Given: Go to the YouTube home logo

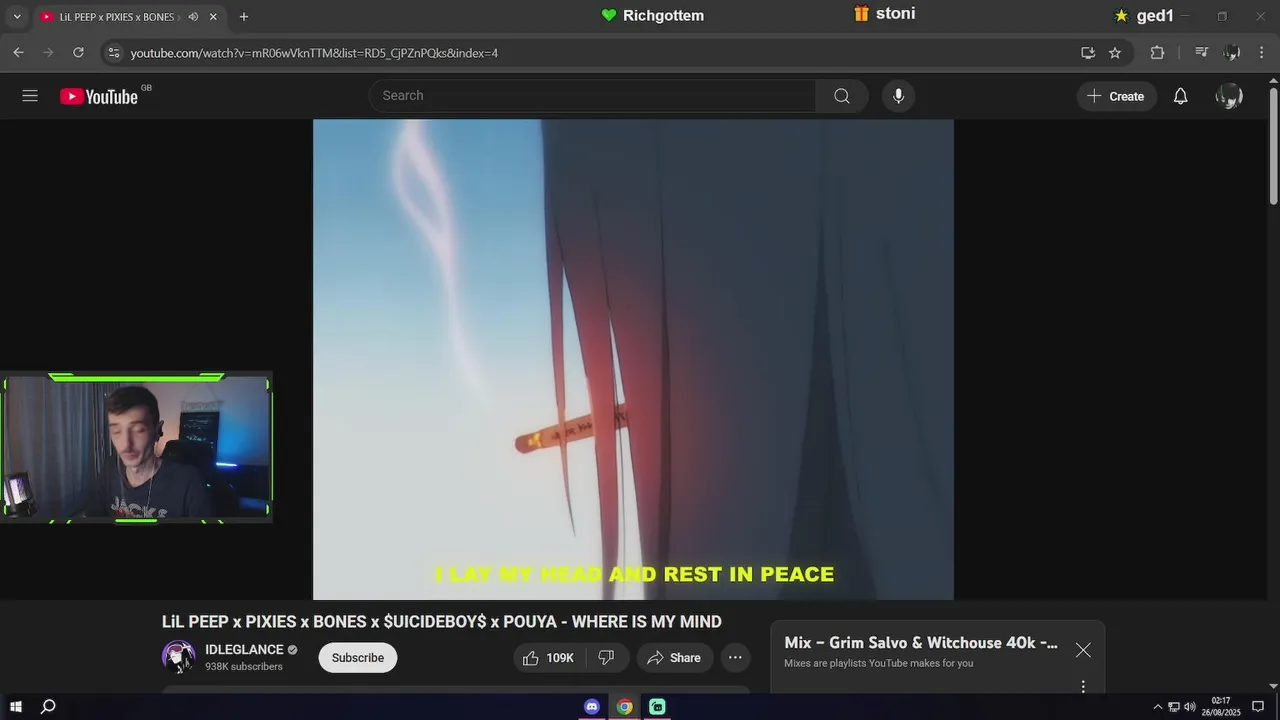Looking at the screenshot, I should point(99,96).
